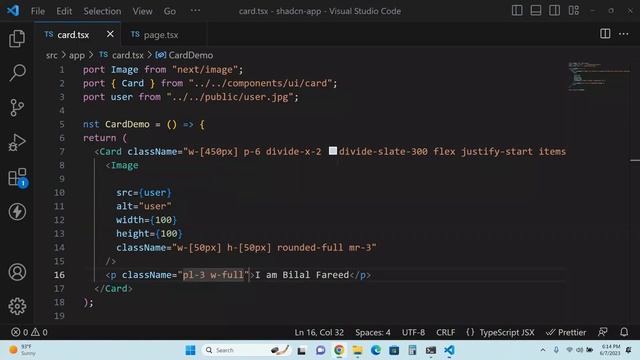Select 'CardDemo' symbol in the breadcrumb
This screenshot has height=360, width=640.
(191, 55)
